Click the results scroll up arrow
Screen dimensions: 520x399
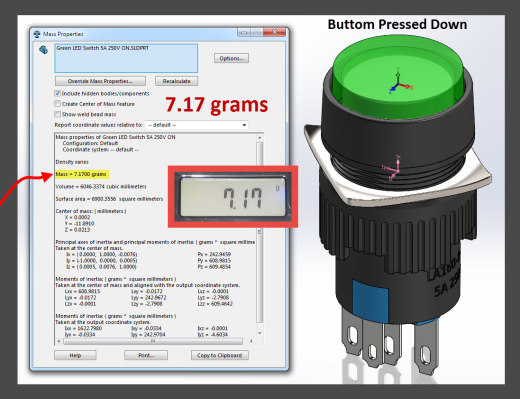(260, 137)
